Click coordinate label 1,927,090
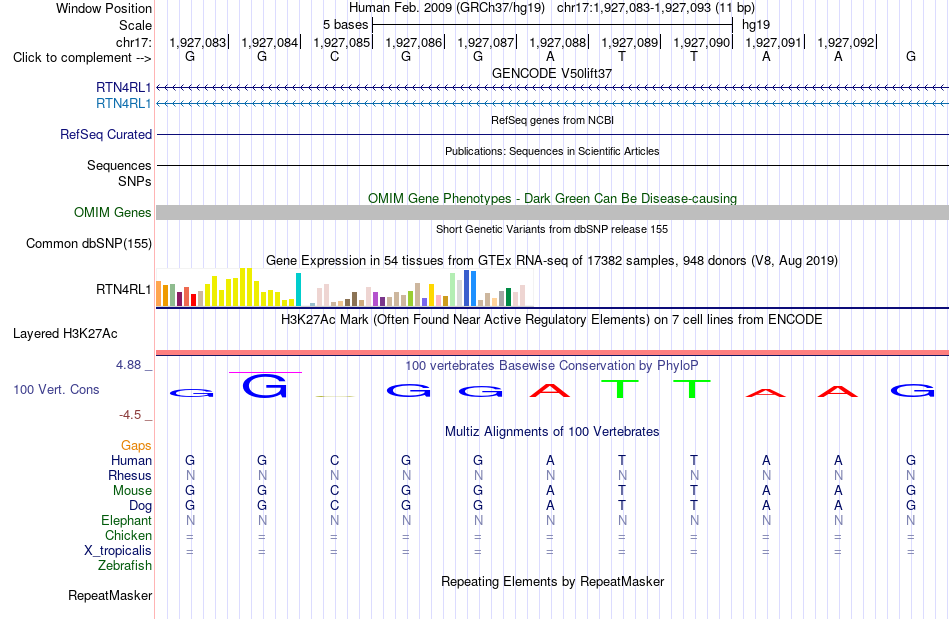The width and height of the screenshot is (950, 619). [702, 42]
